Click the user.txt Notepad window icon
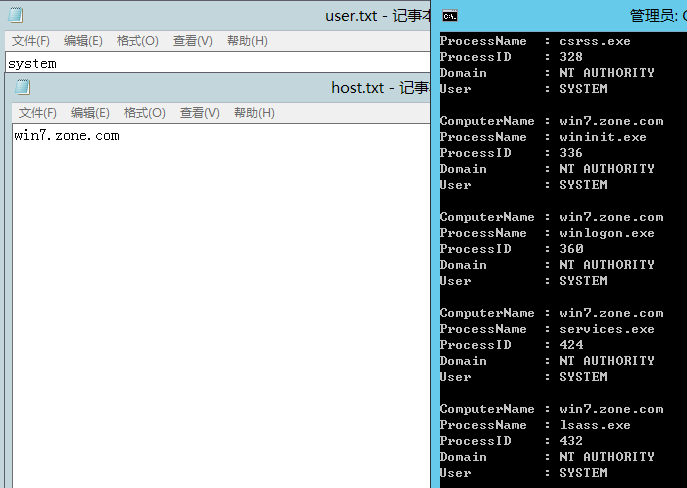687x488 pixels. 15,16
